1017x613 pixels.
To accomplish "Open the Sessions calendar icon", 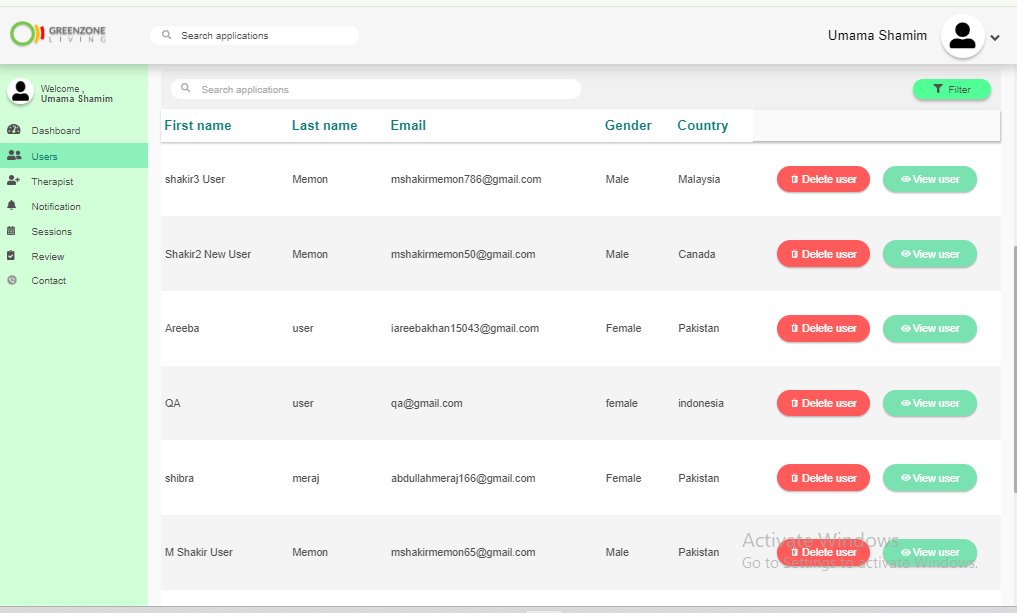I will [x=11, y=231].
